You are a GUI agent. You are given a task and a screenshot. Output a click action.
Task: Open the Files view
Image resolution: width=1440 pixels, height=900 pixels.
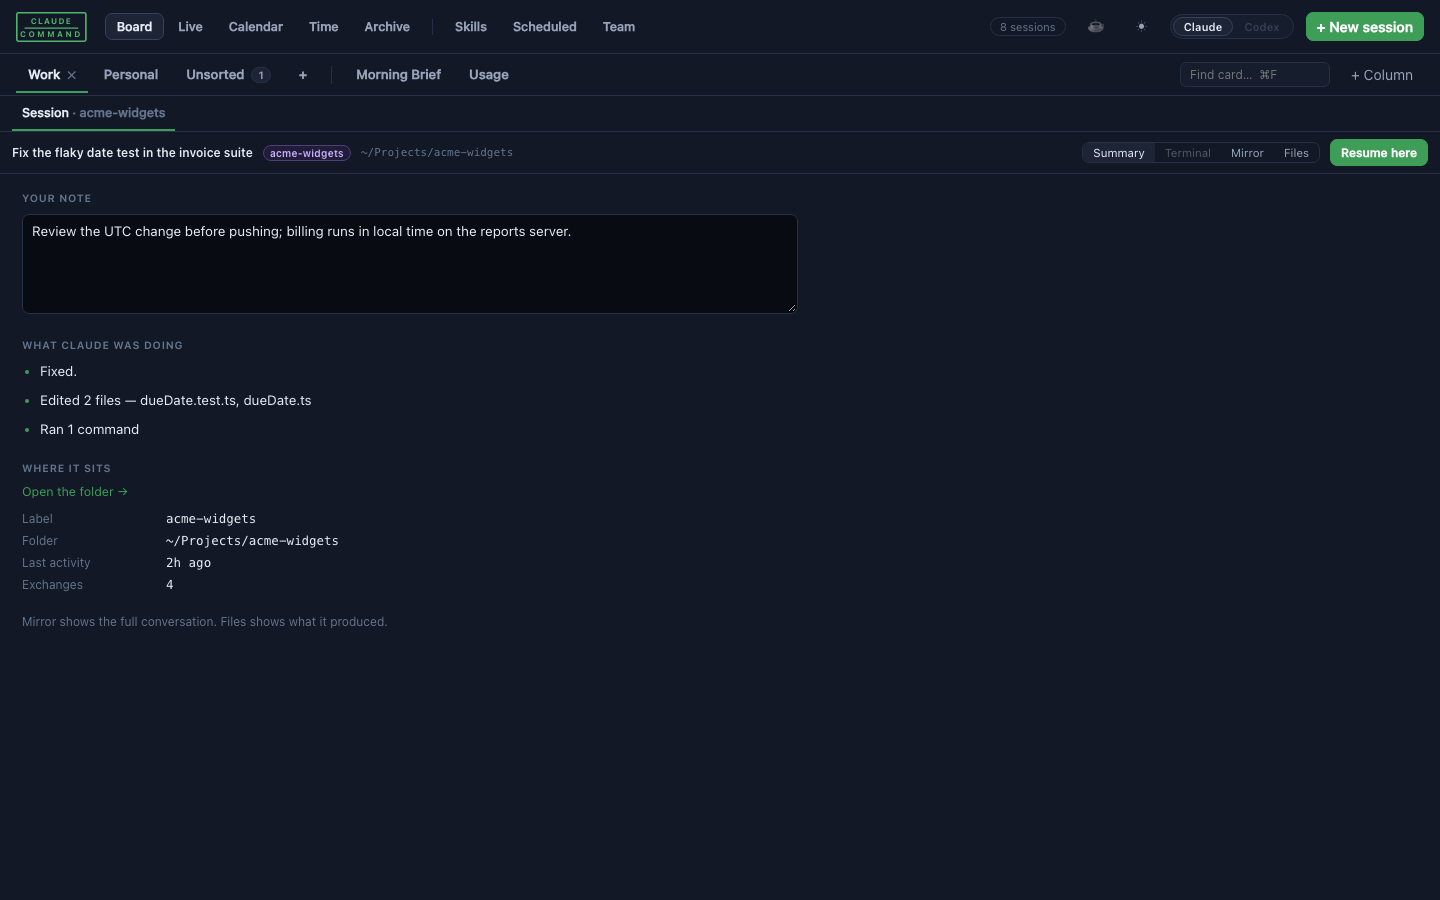tap(1296, 153)
